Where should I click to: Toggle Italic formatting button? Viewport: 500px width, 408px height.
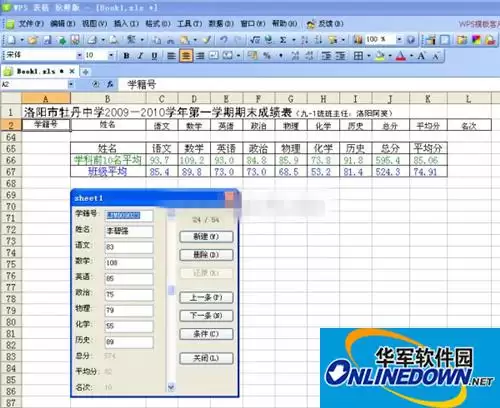(140, 56)
